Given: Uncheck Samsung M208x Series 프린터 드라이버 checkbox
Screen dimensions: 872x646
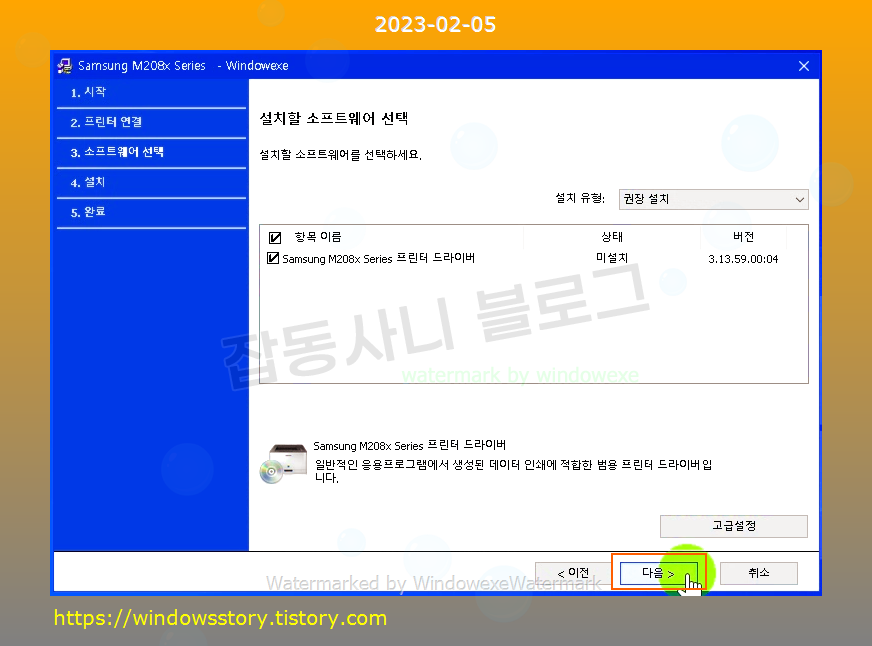Looking at the screenshot, I should point(272,259).
